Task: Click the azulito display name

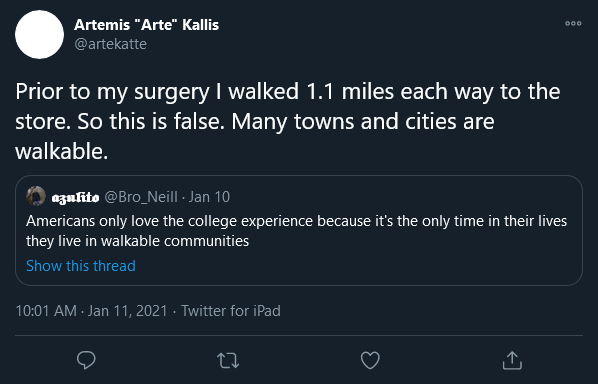Action: coord(75,197)
